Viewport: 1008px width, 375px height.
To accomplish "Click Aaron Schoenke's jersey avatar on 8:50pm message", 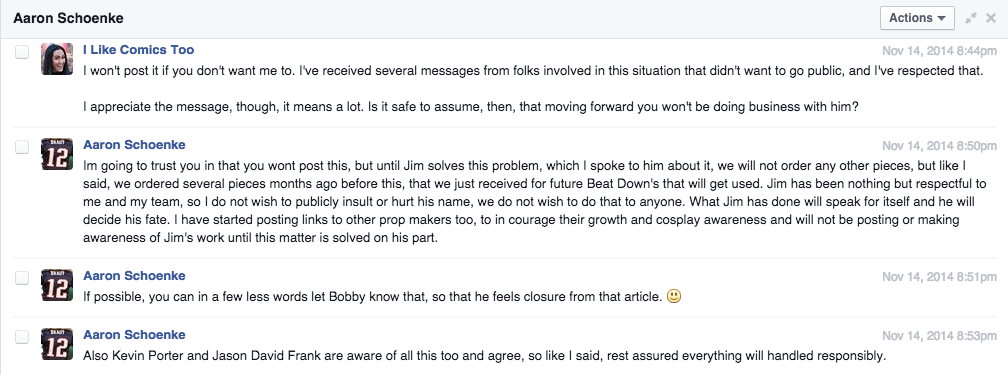I will coord(57,154).
